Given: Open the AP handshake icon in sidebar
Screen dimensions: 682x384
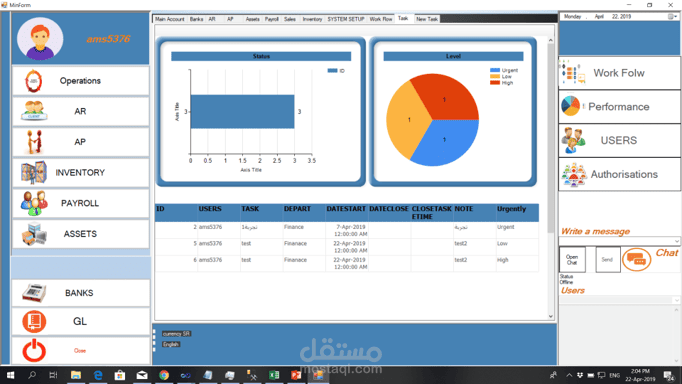Looking at the screenshot, I should [35, 142].
